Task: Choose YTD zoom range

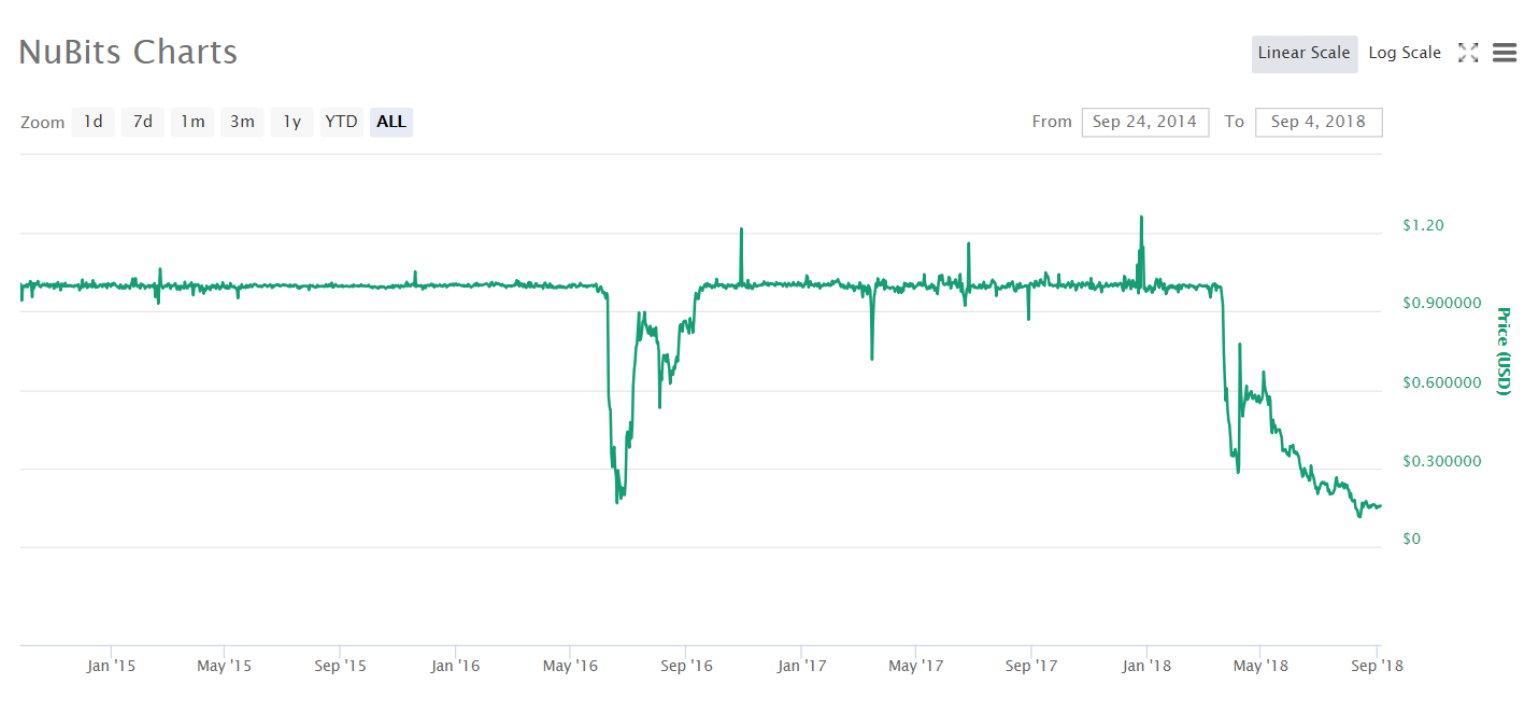Action: tap(341, 122)
